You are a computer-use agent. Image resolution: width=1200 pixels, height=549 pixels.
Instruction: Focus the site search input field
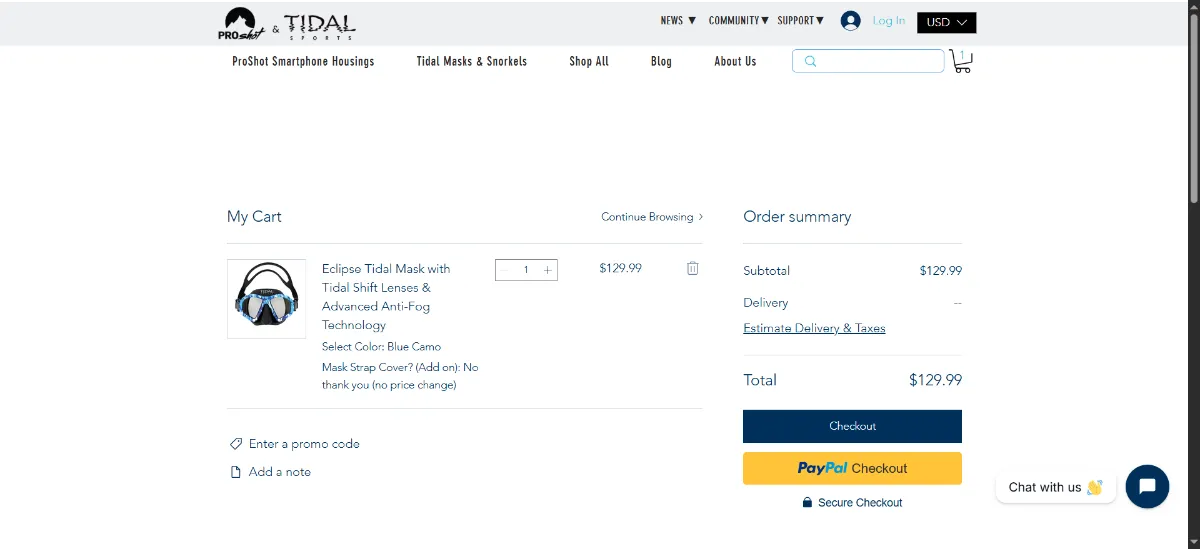868,61
